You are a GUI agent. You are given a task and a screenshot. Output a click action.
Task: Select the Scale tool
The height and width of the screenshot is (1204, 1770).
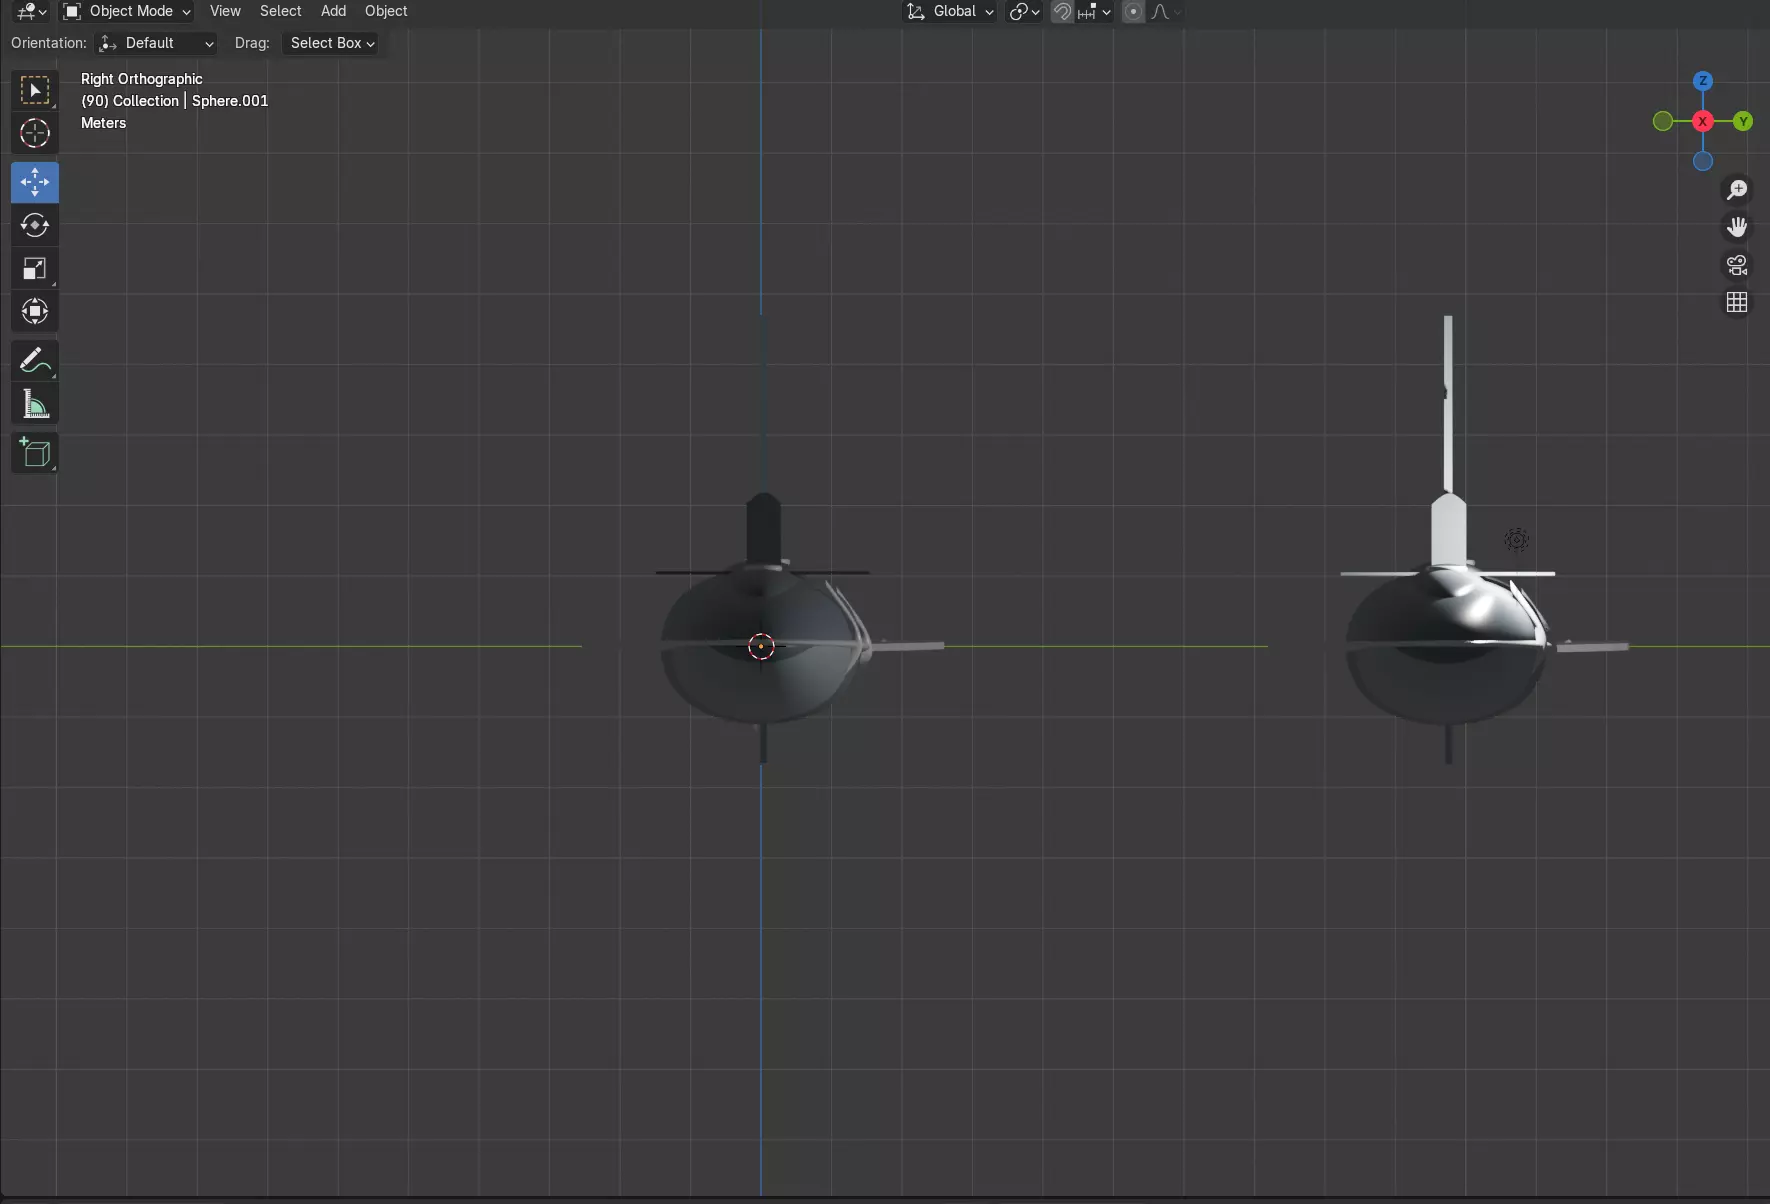35,268
